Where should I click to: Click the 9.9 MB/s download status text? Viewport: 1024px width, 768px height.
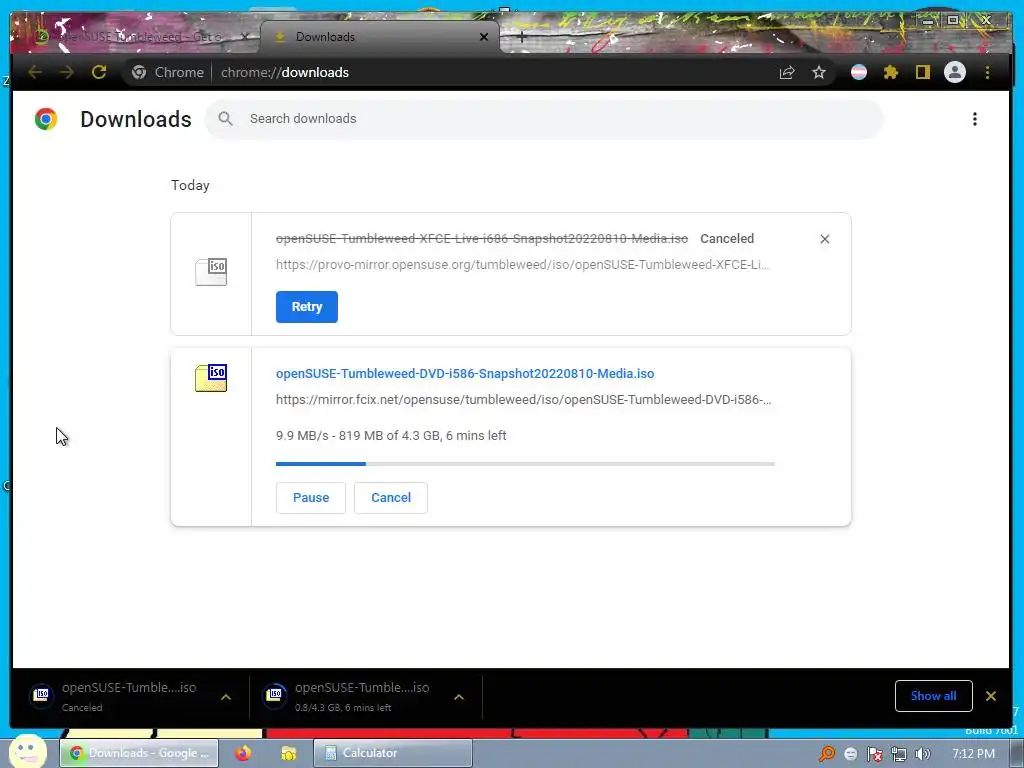[x=391, y=436]
